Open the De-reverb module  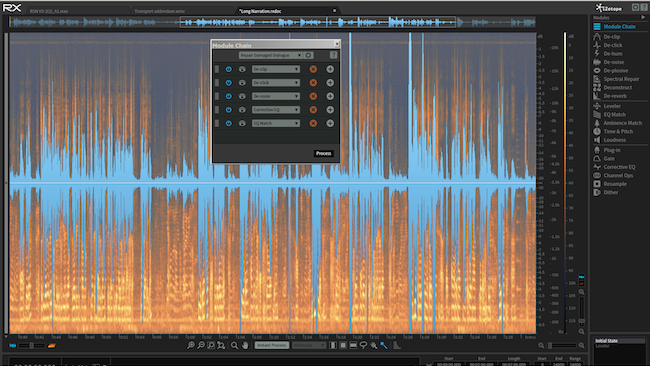click(610, 96)
